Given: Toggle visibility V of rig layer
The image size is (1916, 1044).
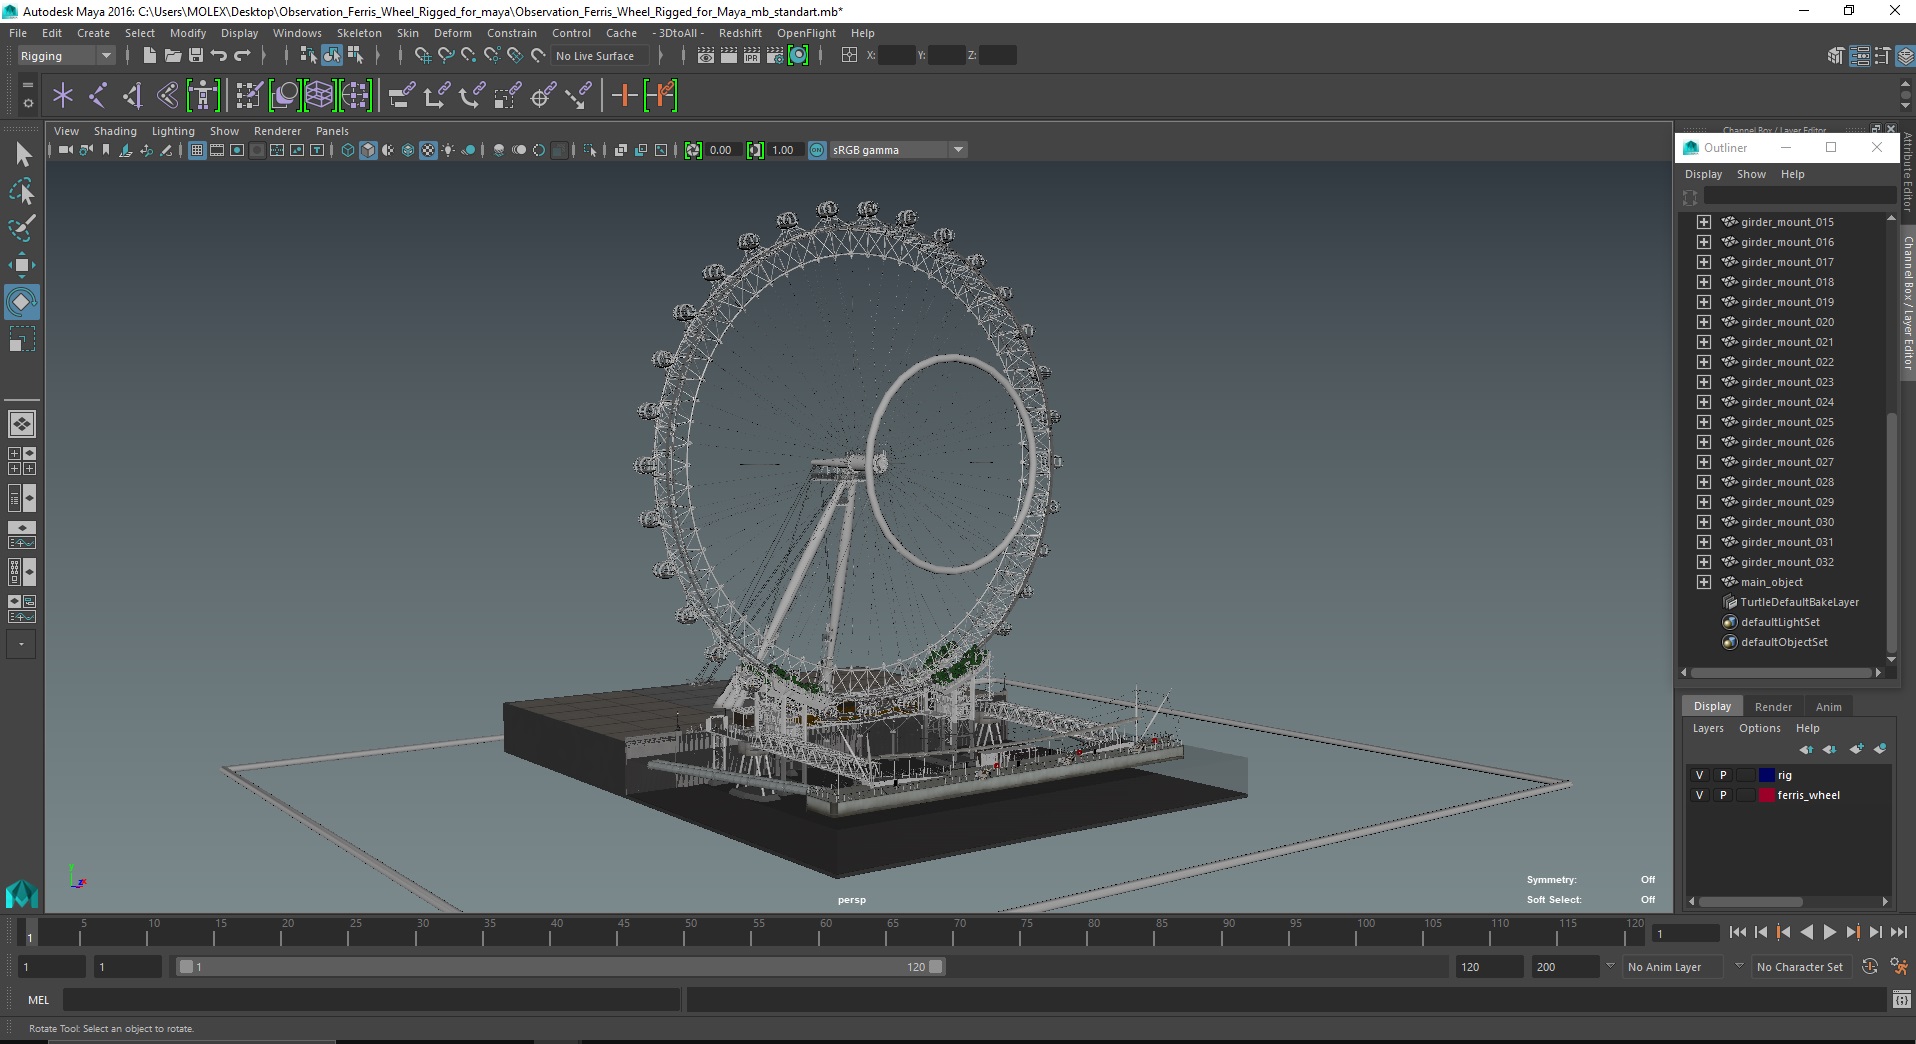Looking at the screenshot, I should point(1699,775).
